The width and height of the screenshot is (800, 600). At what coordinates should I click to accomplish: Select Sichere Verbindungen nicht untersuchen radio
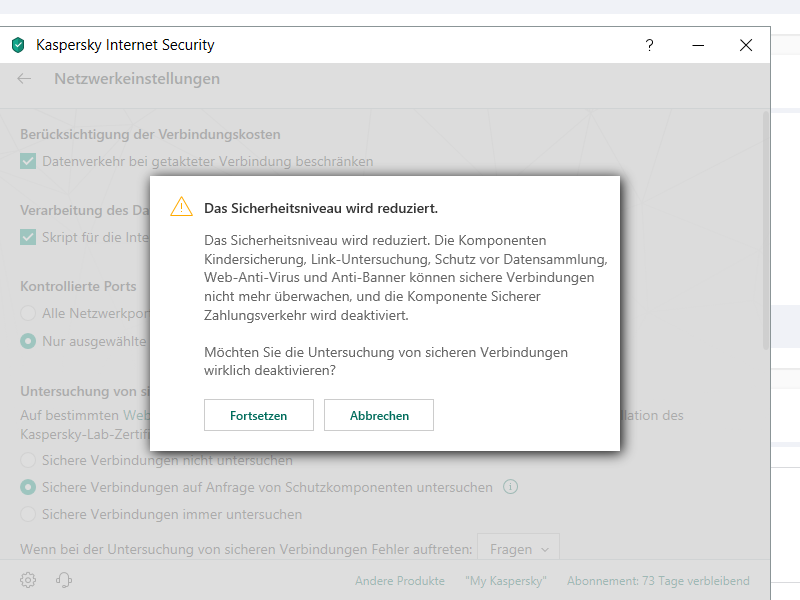[29, 461]
